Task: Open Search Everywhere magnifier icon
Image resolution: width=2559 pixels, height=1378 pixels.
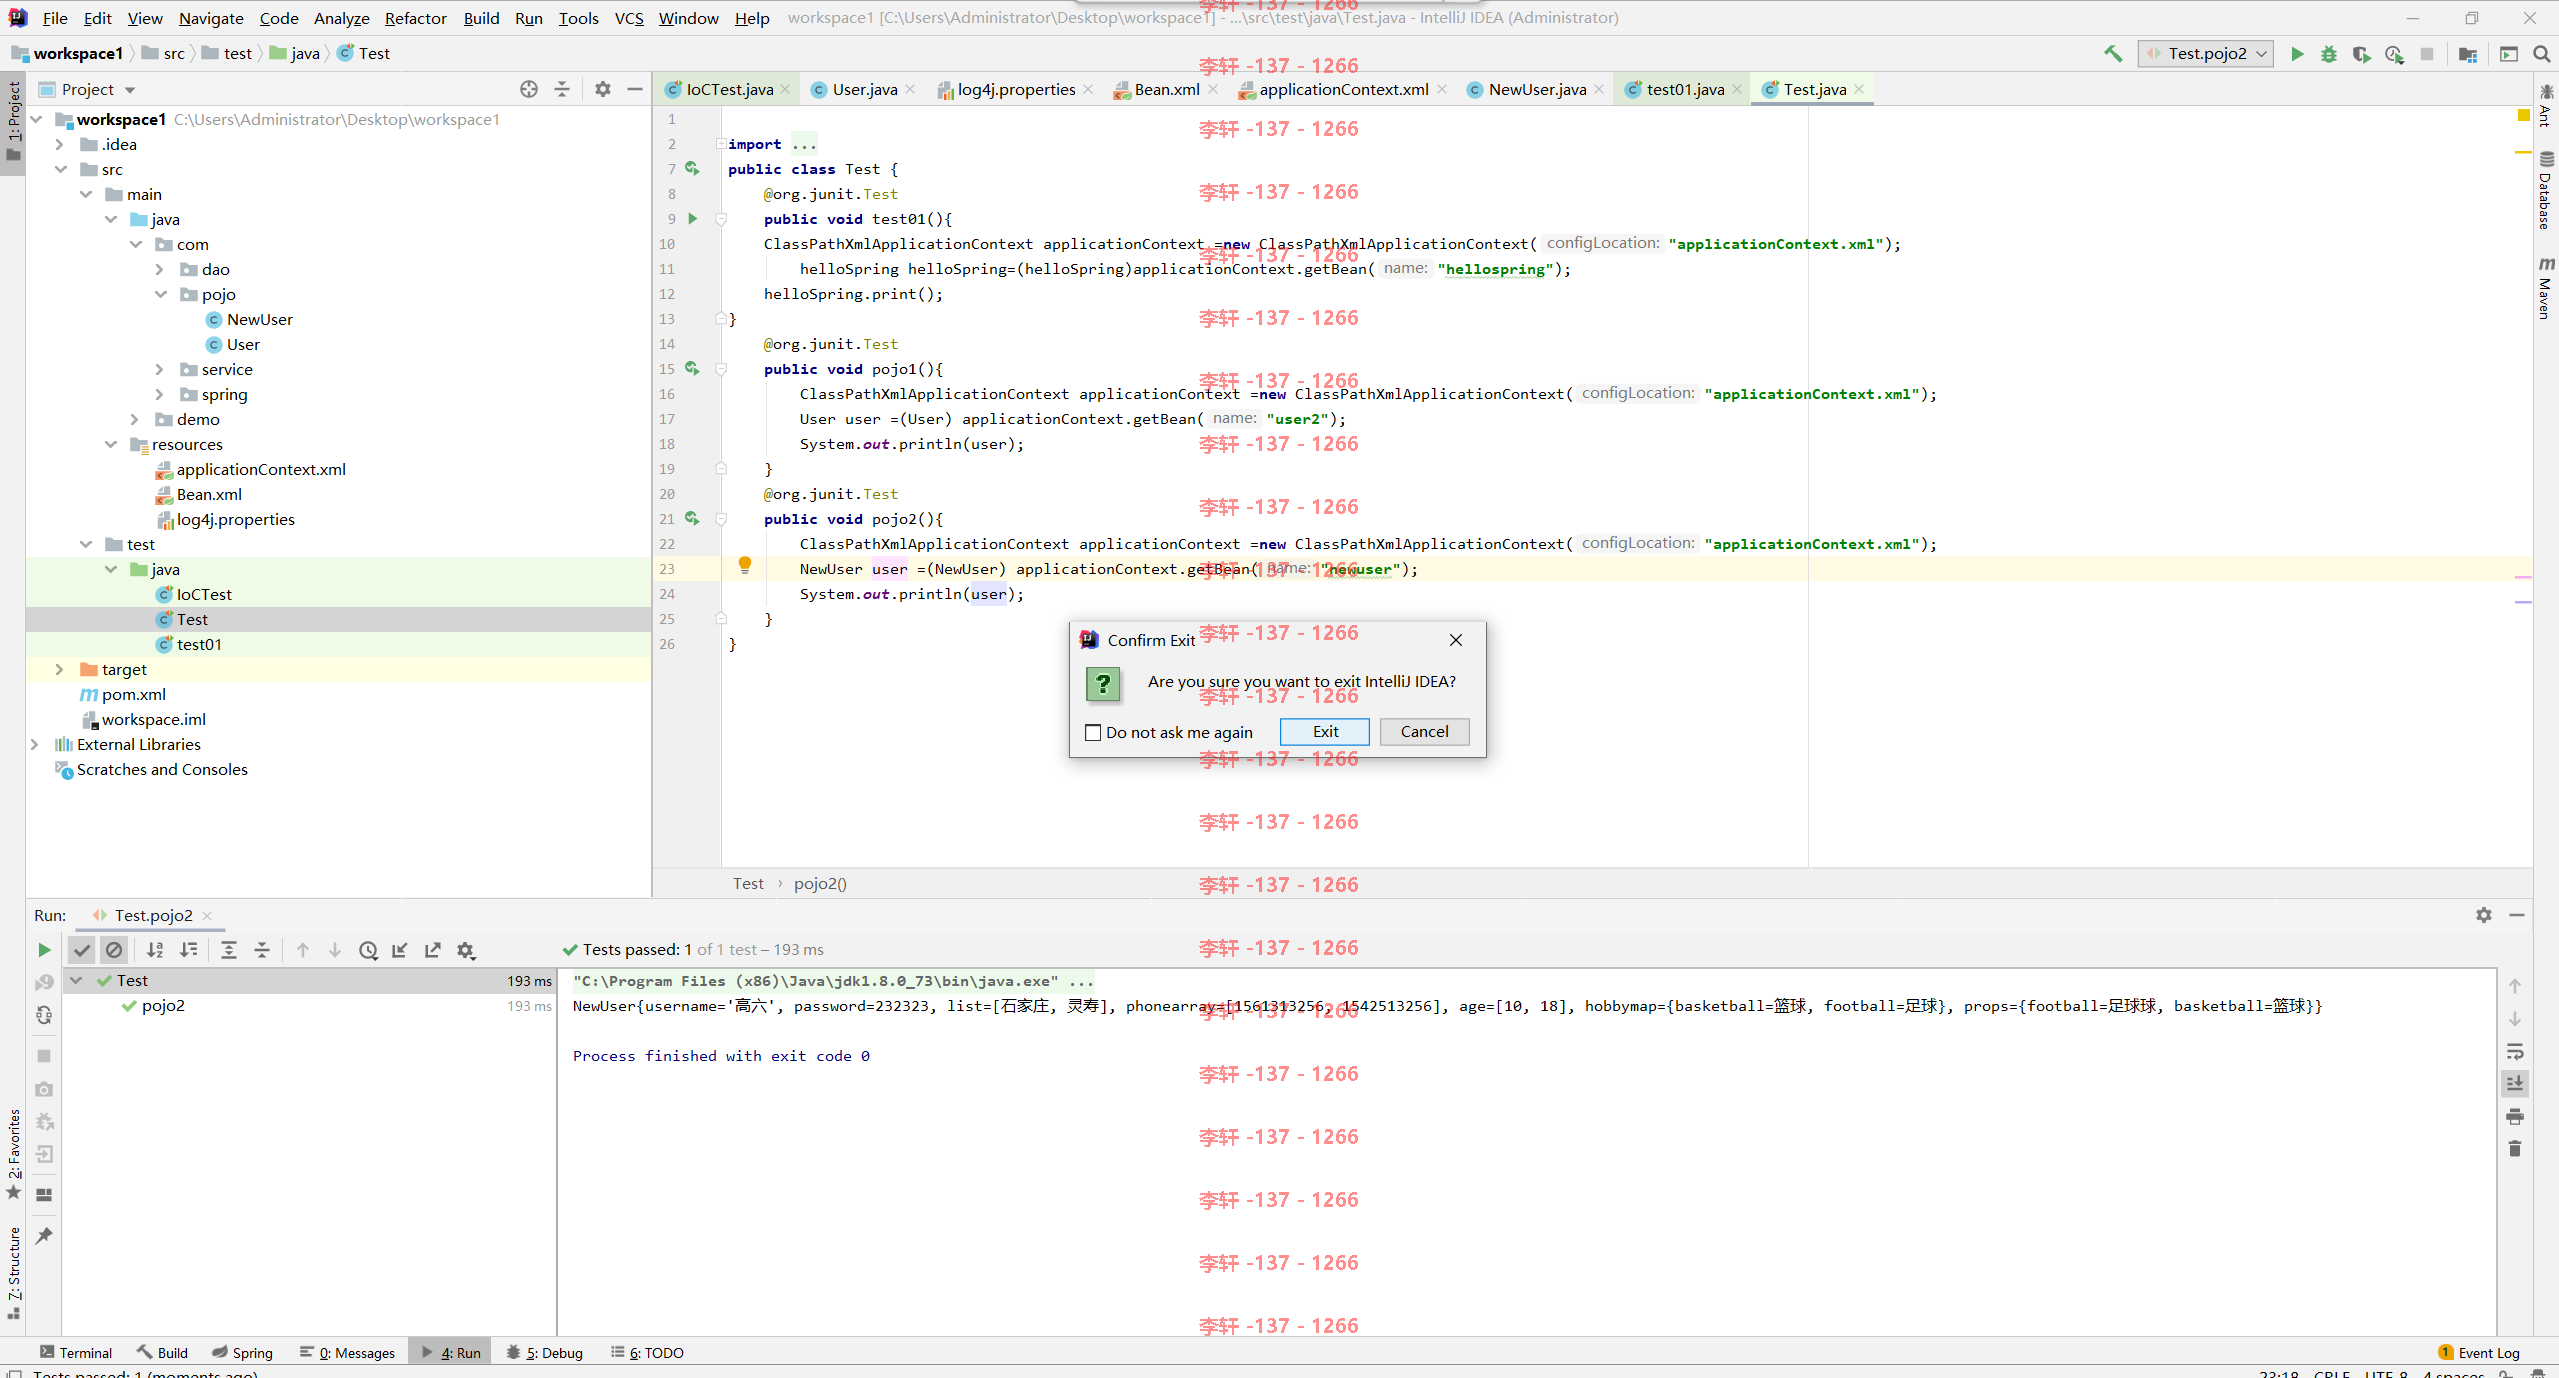Action: tap(2541, 54)
